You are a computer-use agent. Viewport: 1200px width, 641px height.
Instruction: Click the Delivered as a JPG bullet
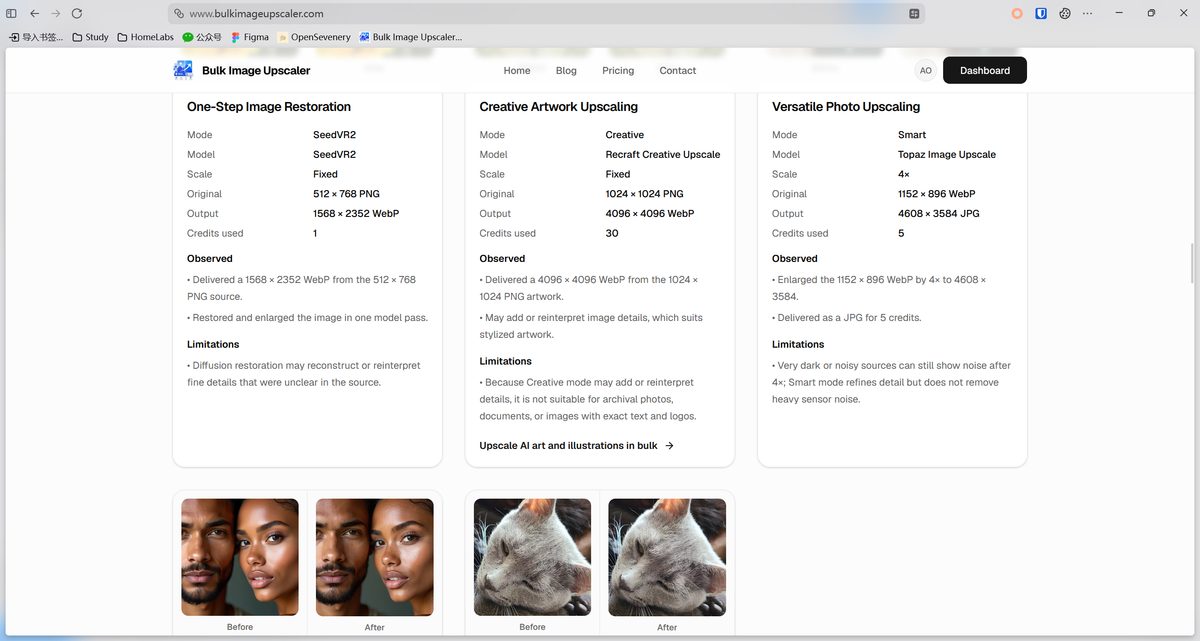tap(847, 318)
